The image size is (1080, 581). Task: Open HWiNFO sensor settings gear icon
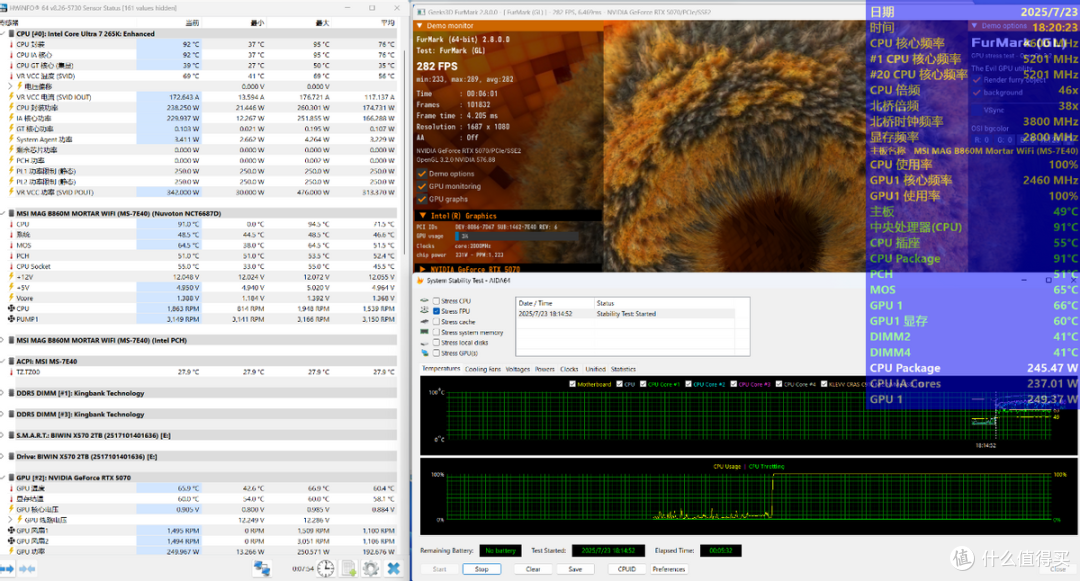[371, 569]
